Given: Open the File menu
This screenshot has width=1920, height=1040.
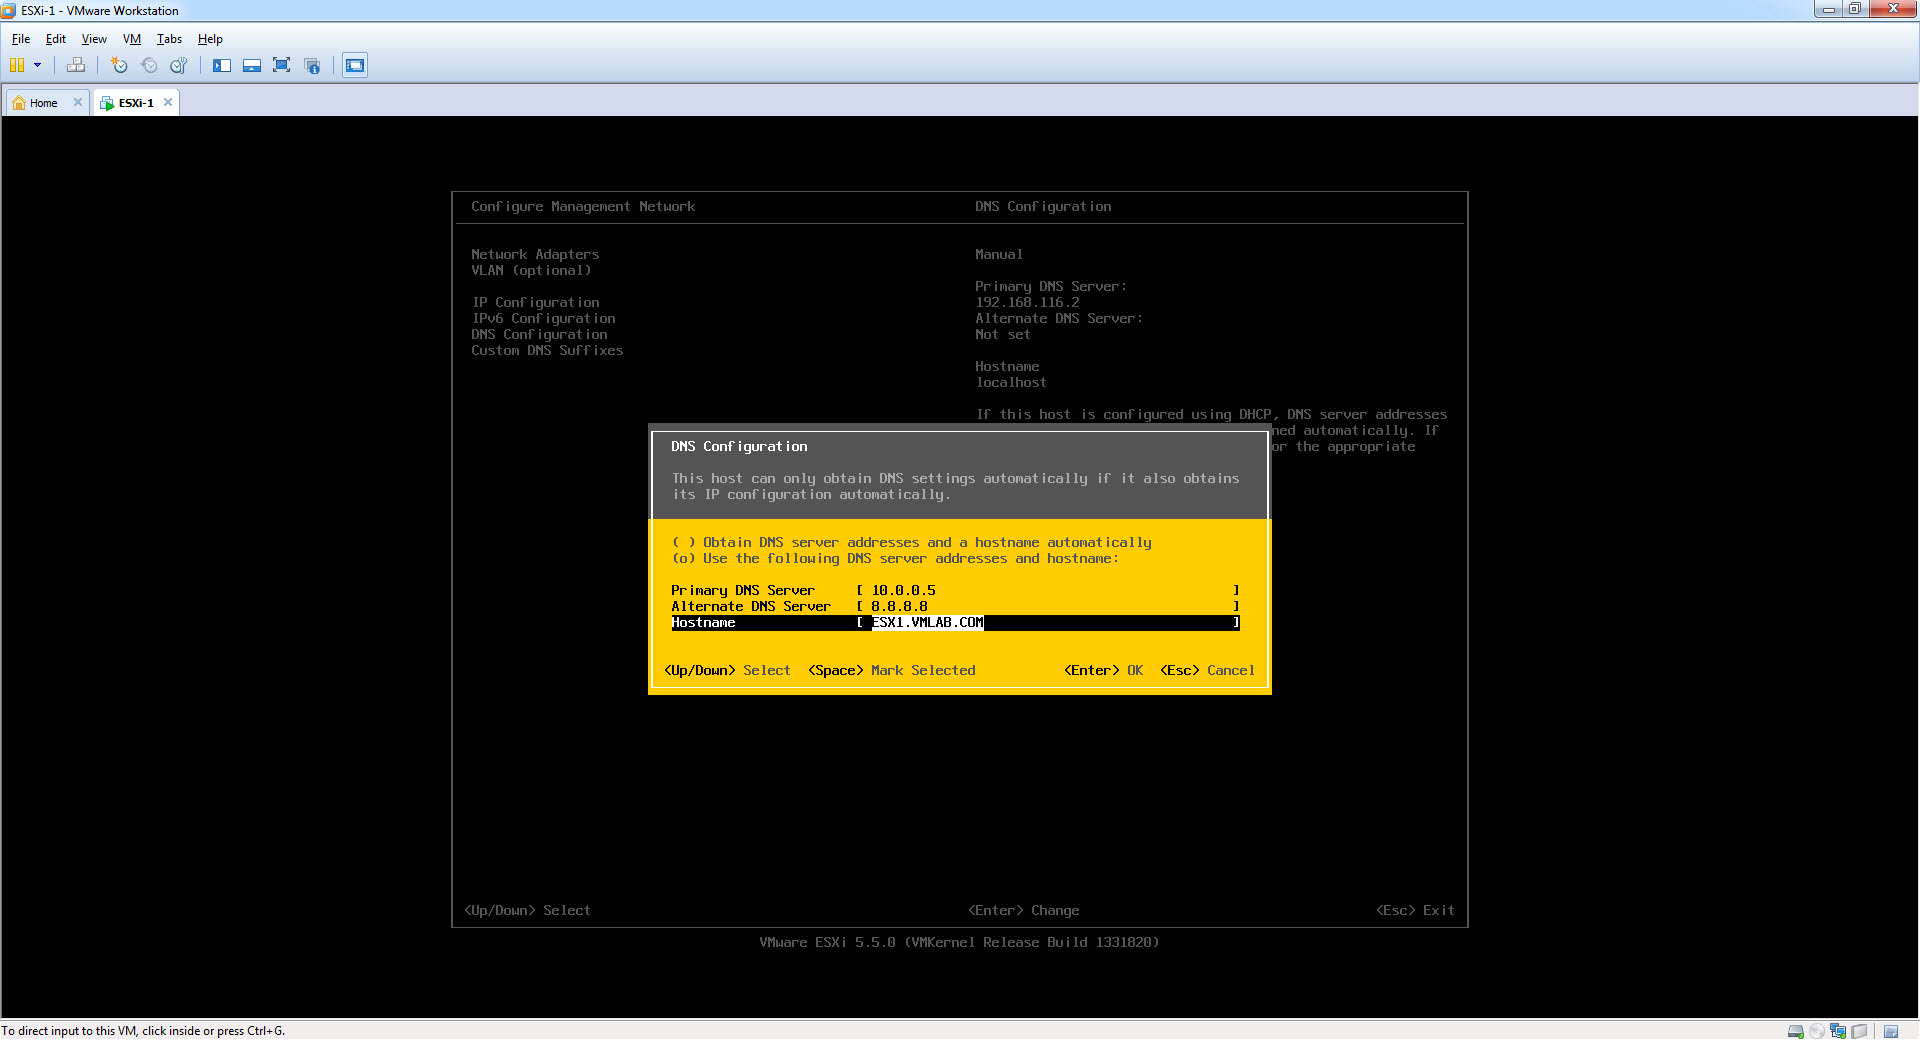Looking at the screenshot, I should [21, 39].
